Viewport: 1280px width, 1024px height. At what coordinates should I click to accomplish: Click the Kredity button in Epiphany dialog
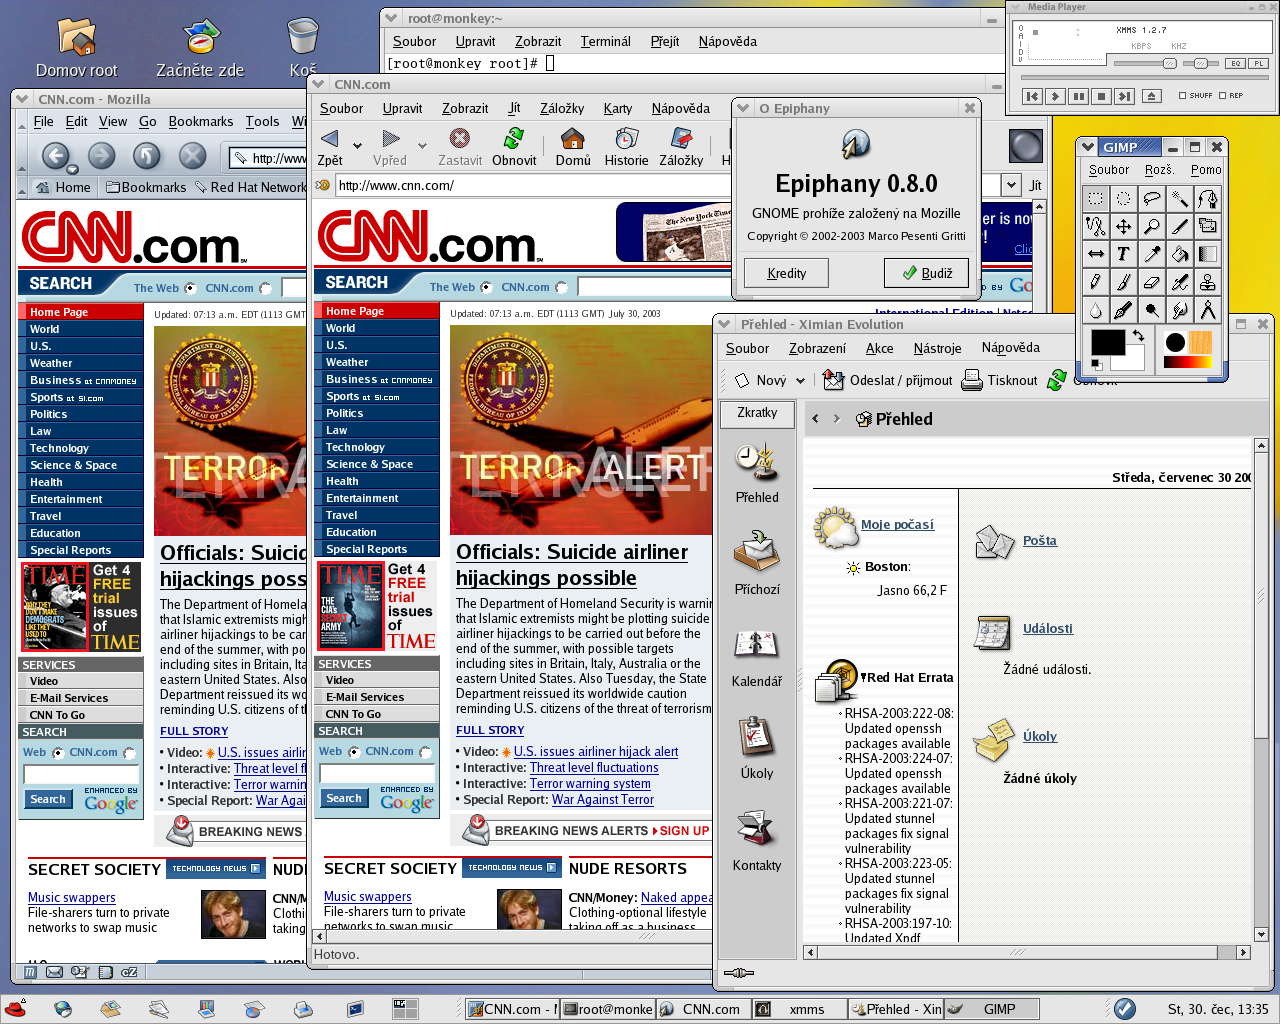[787, 273]
